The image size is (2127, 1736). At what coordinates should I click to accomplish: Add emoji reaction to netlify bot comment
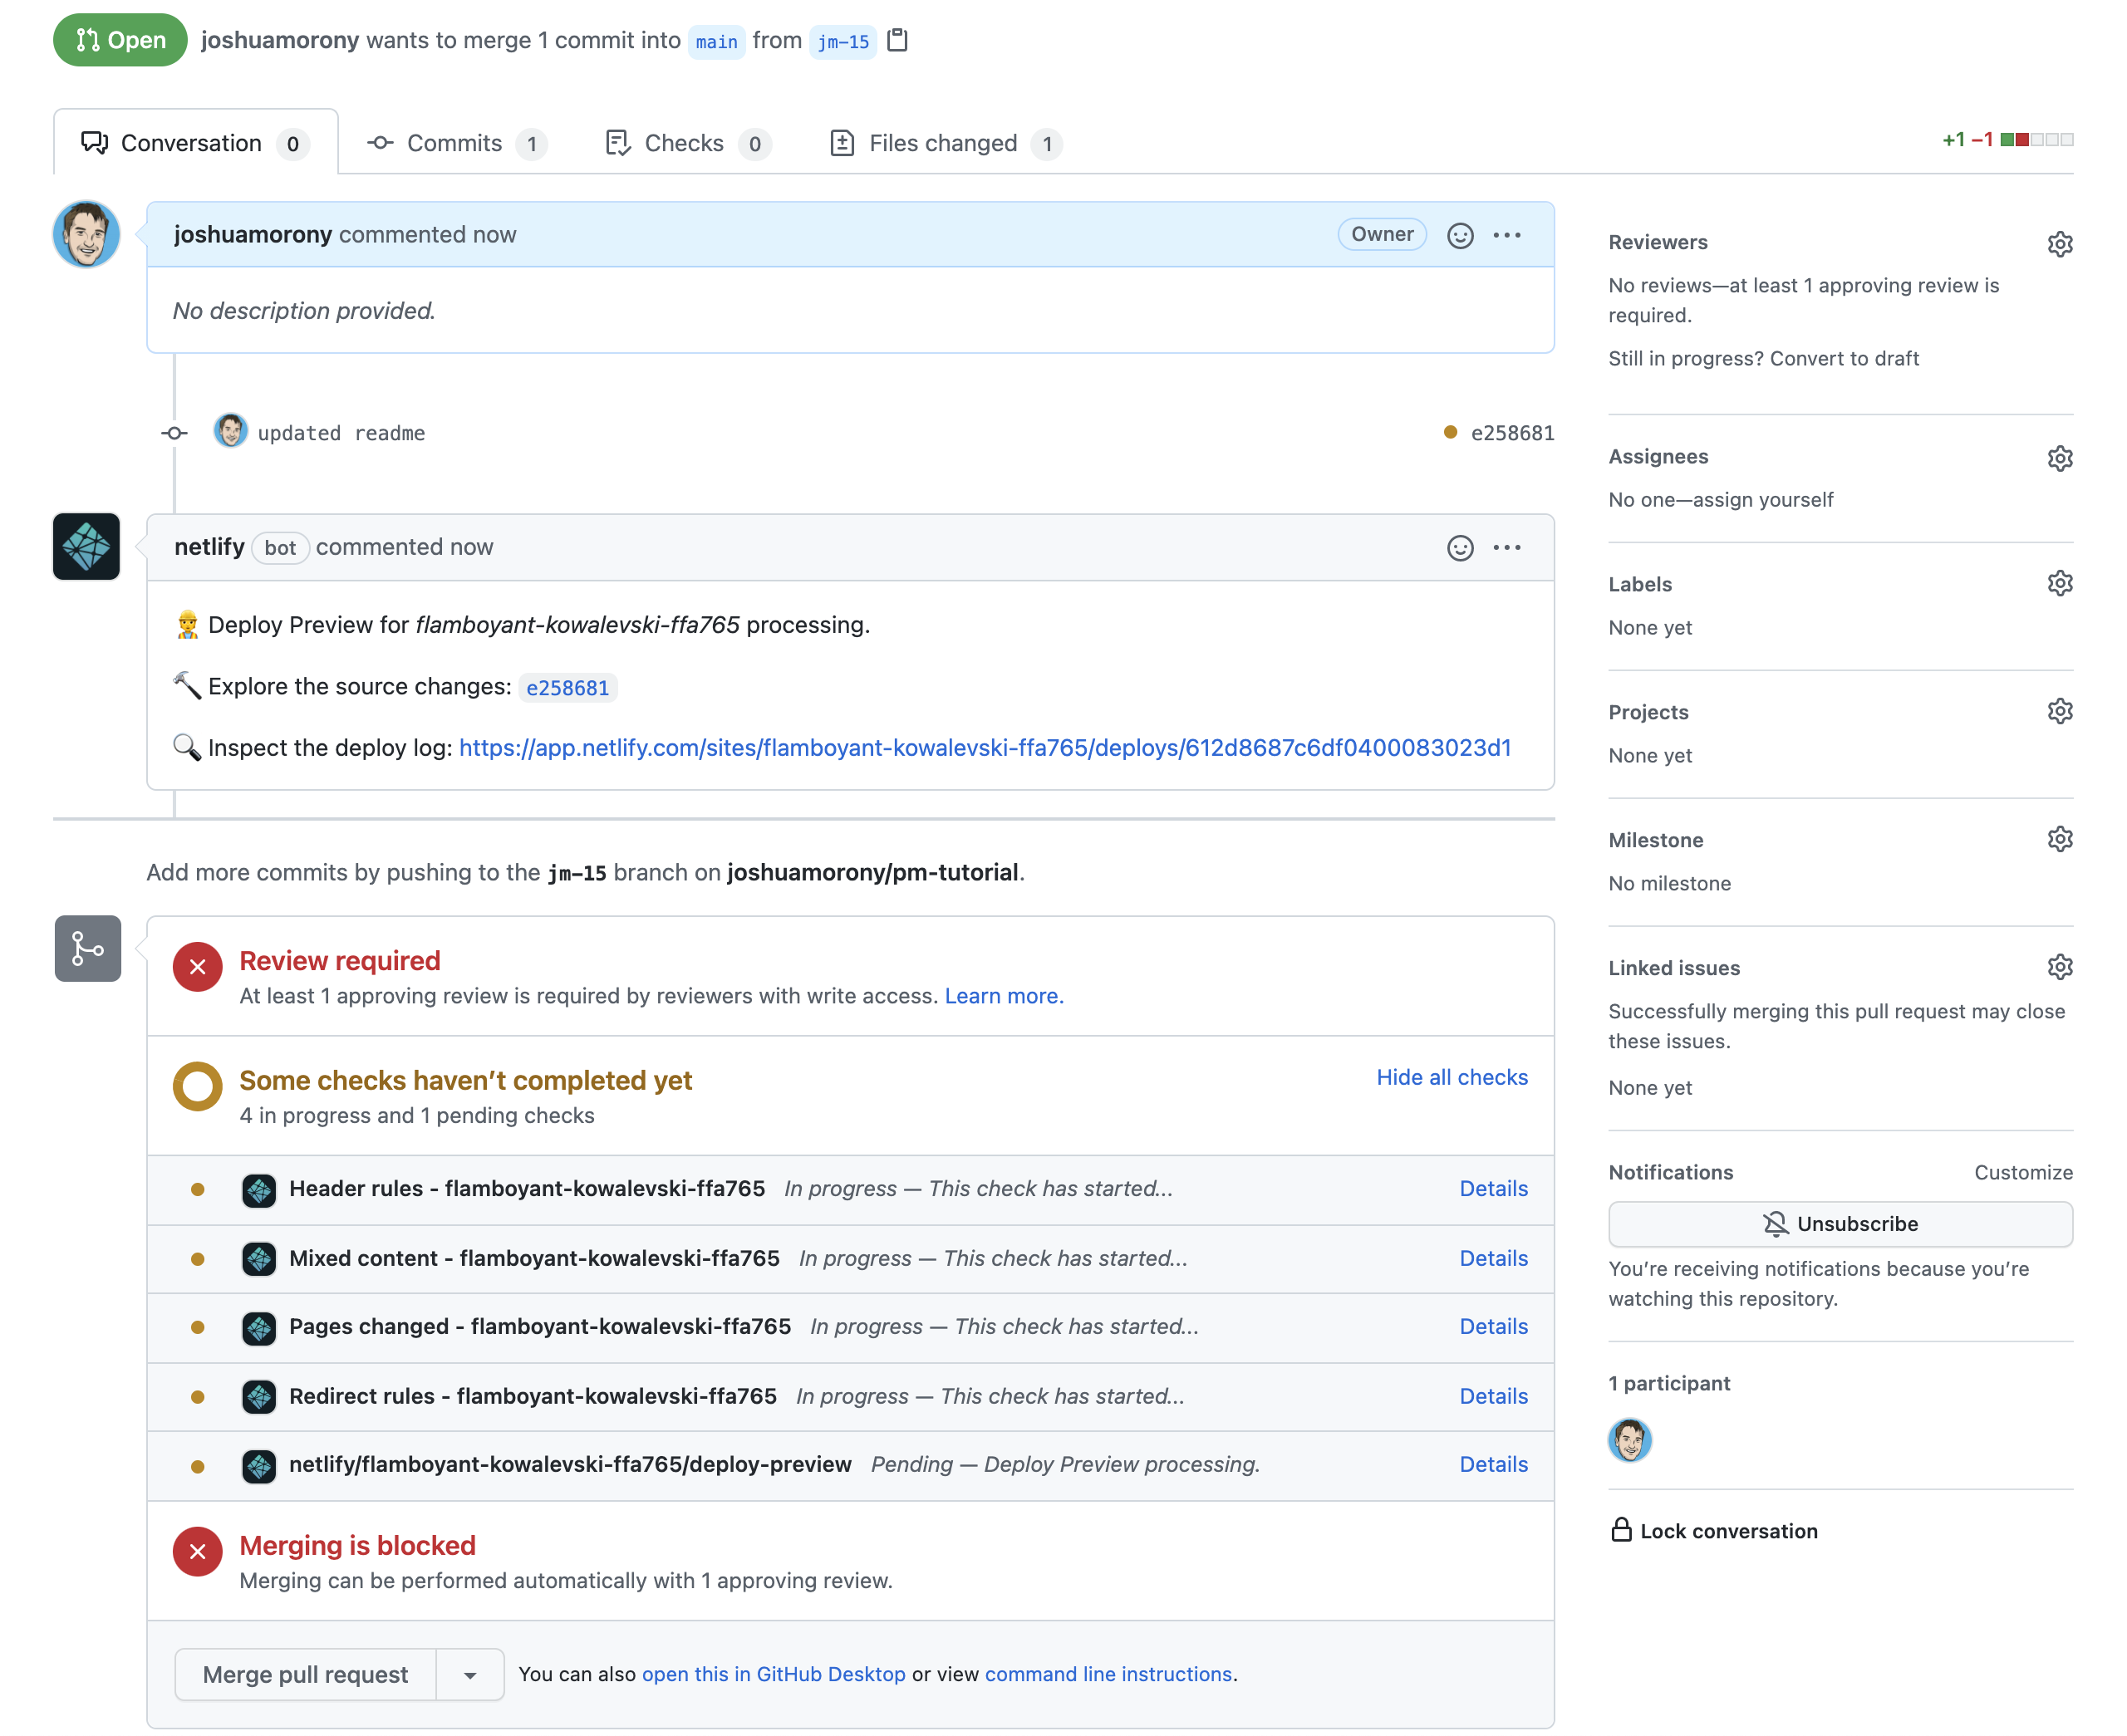1460,548
